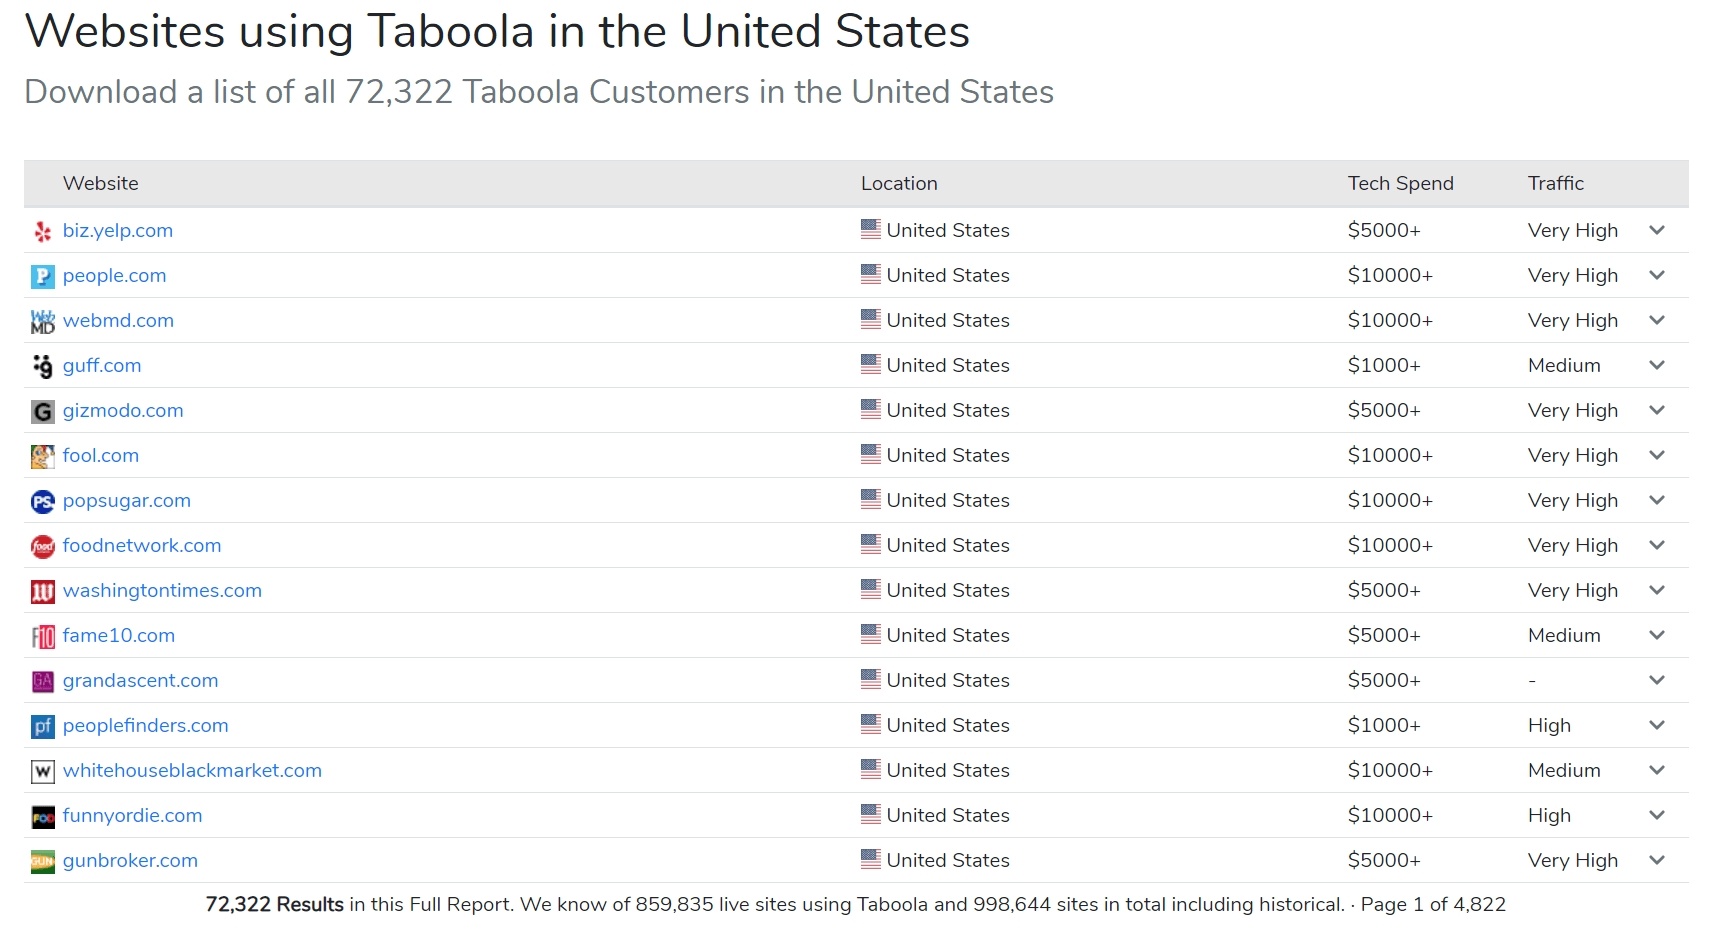Viewport: 1713px width, 938px height.
Task: Click the WebMD favicon icon
Action: coord(42,321)
